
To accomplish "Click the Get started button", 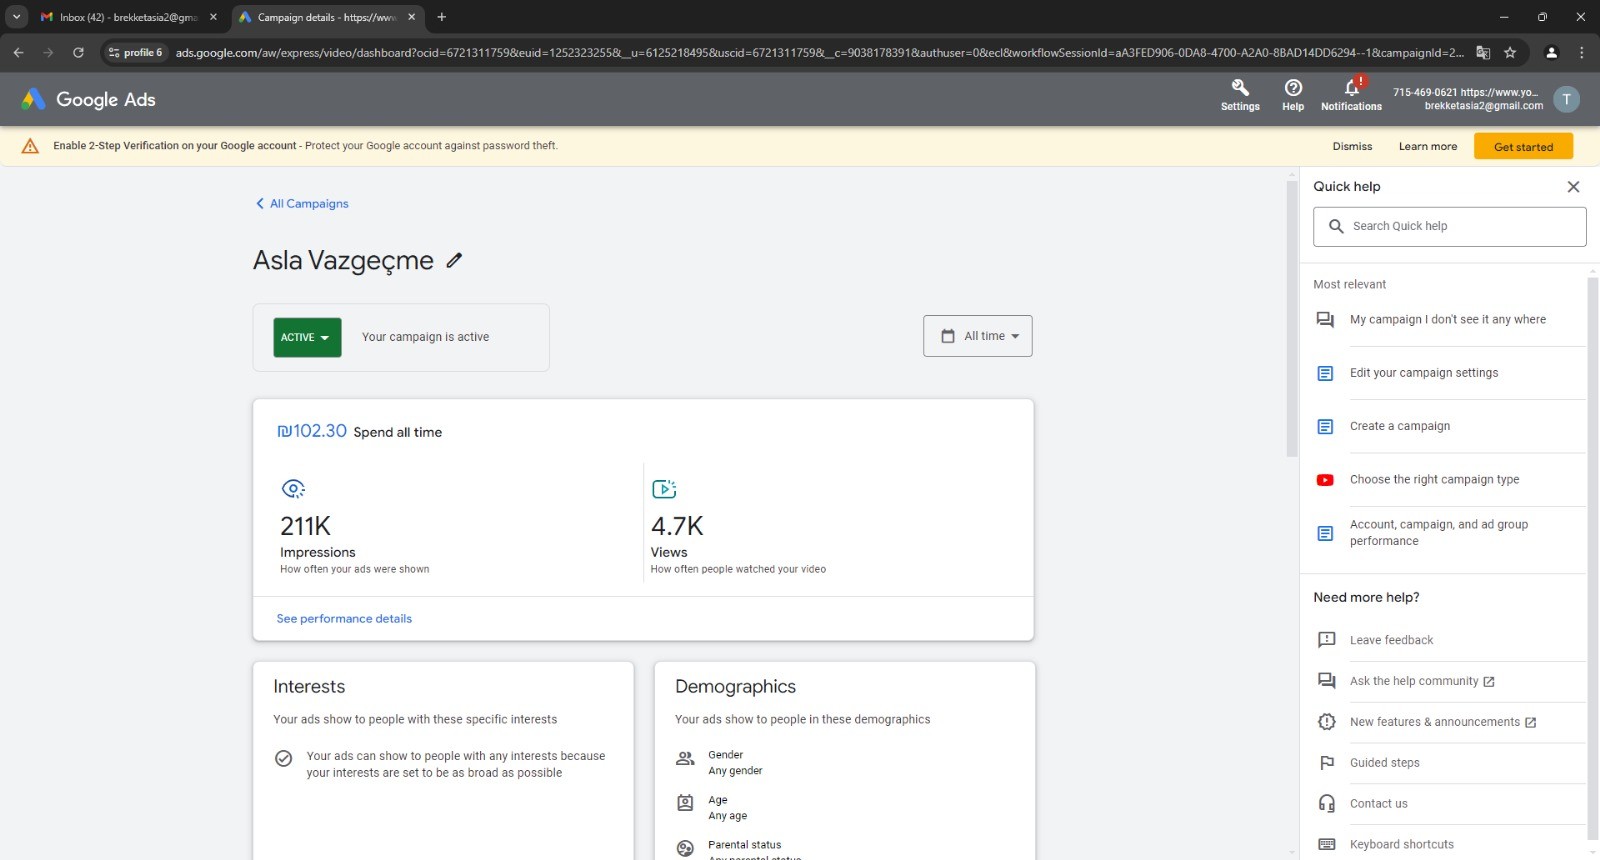I will coord(1523,146).
